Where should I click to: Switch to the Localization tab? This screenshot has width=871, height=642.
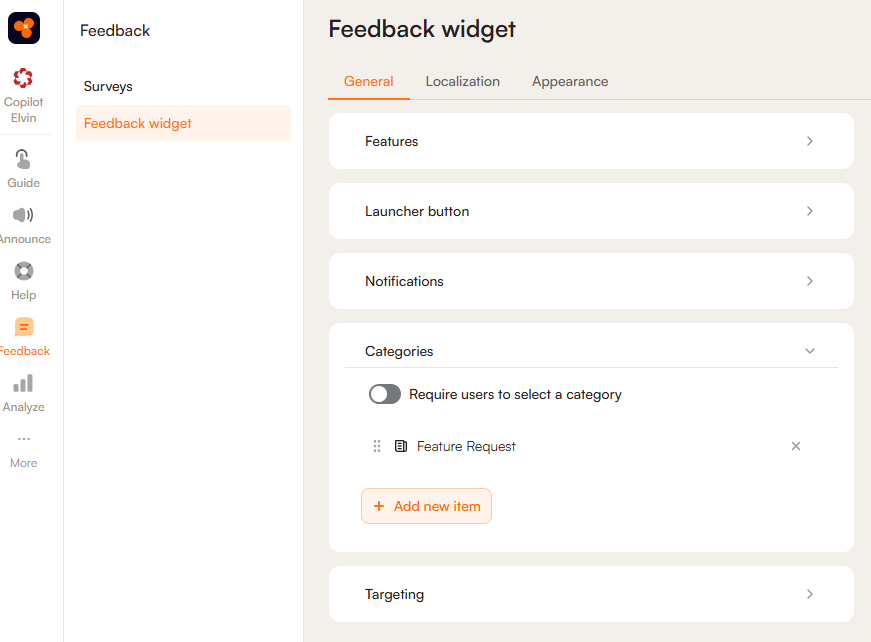pos(462,81)
